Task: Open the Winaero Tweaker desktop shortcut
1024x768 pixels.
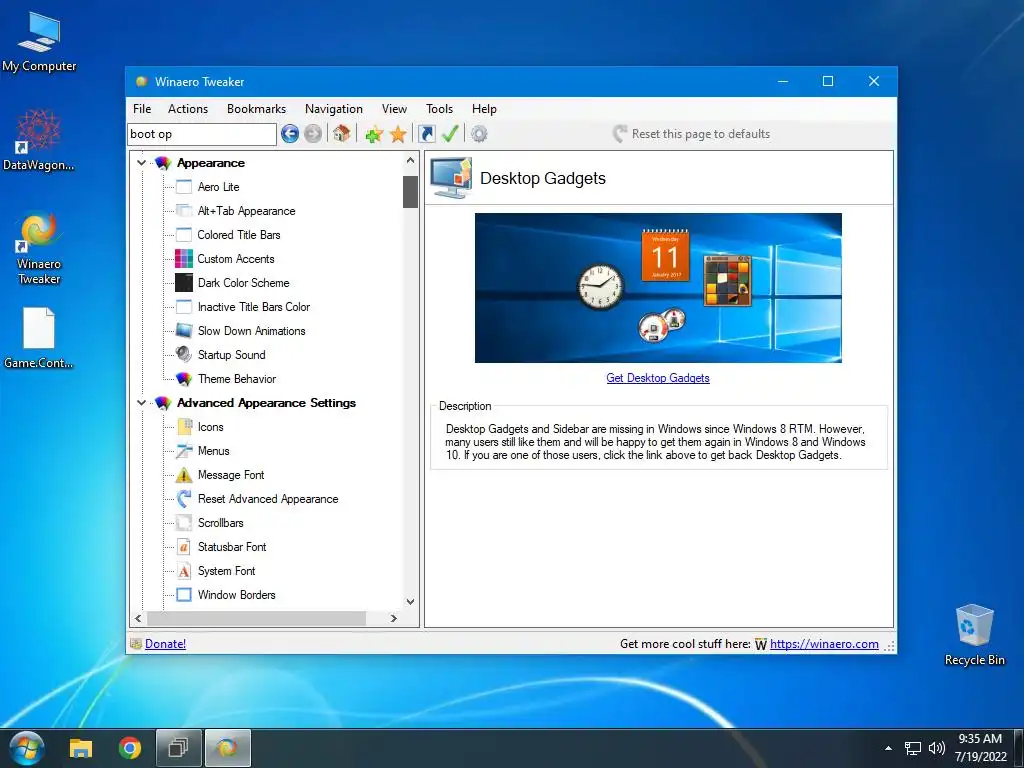Action: [x=39, y=248]
